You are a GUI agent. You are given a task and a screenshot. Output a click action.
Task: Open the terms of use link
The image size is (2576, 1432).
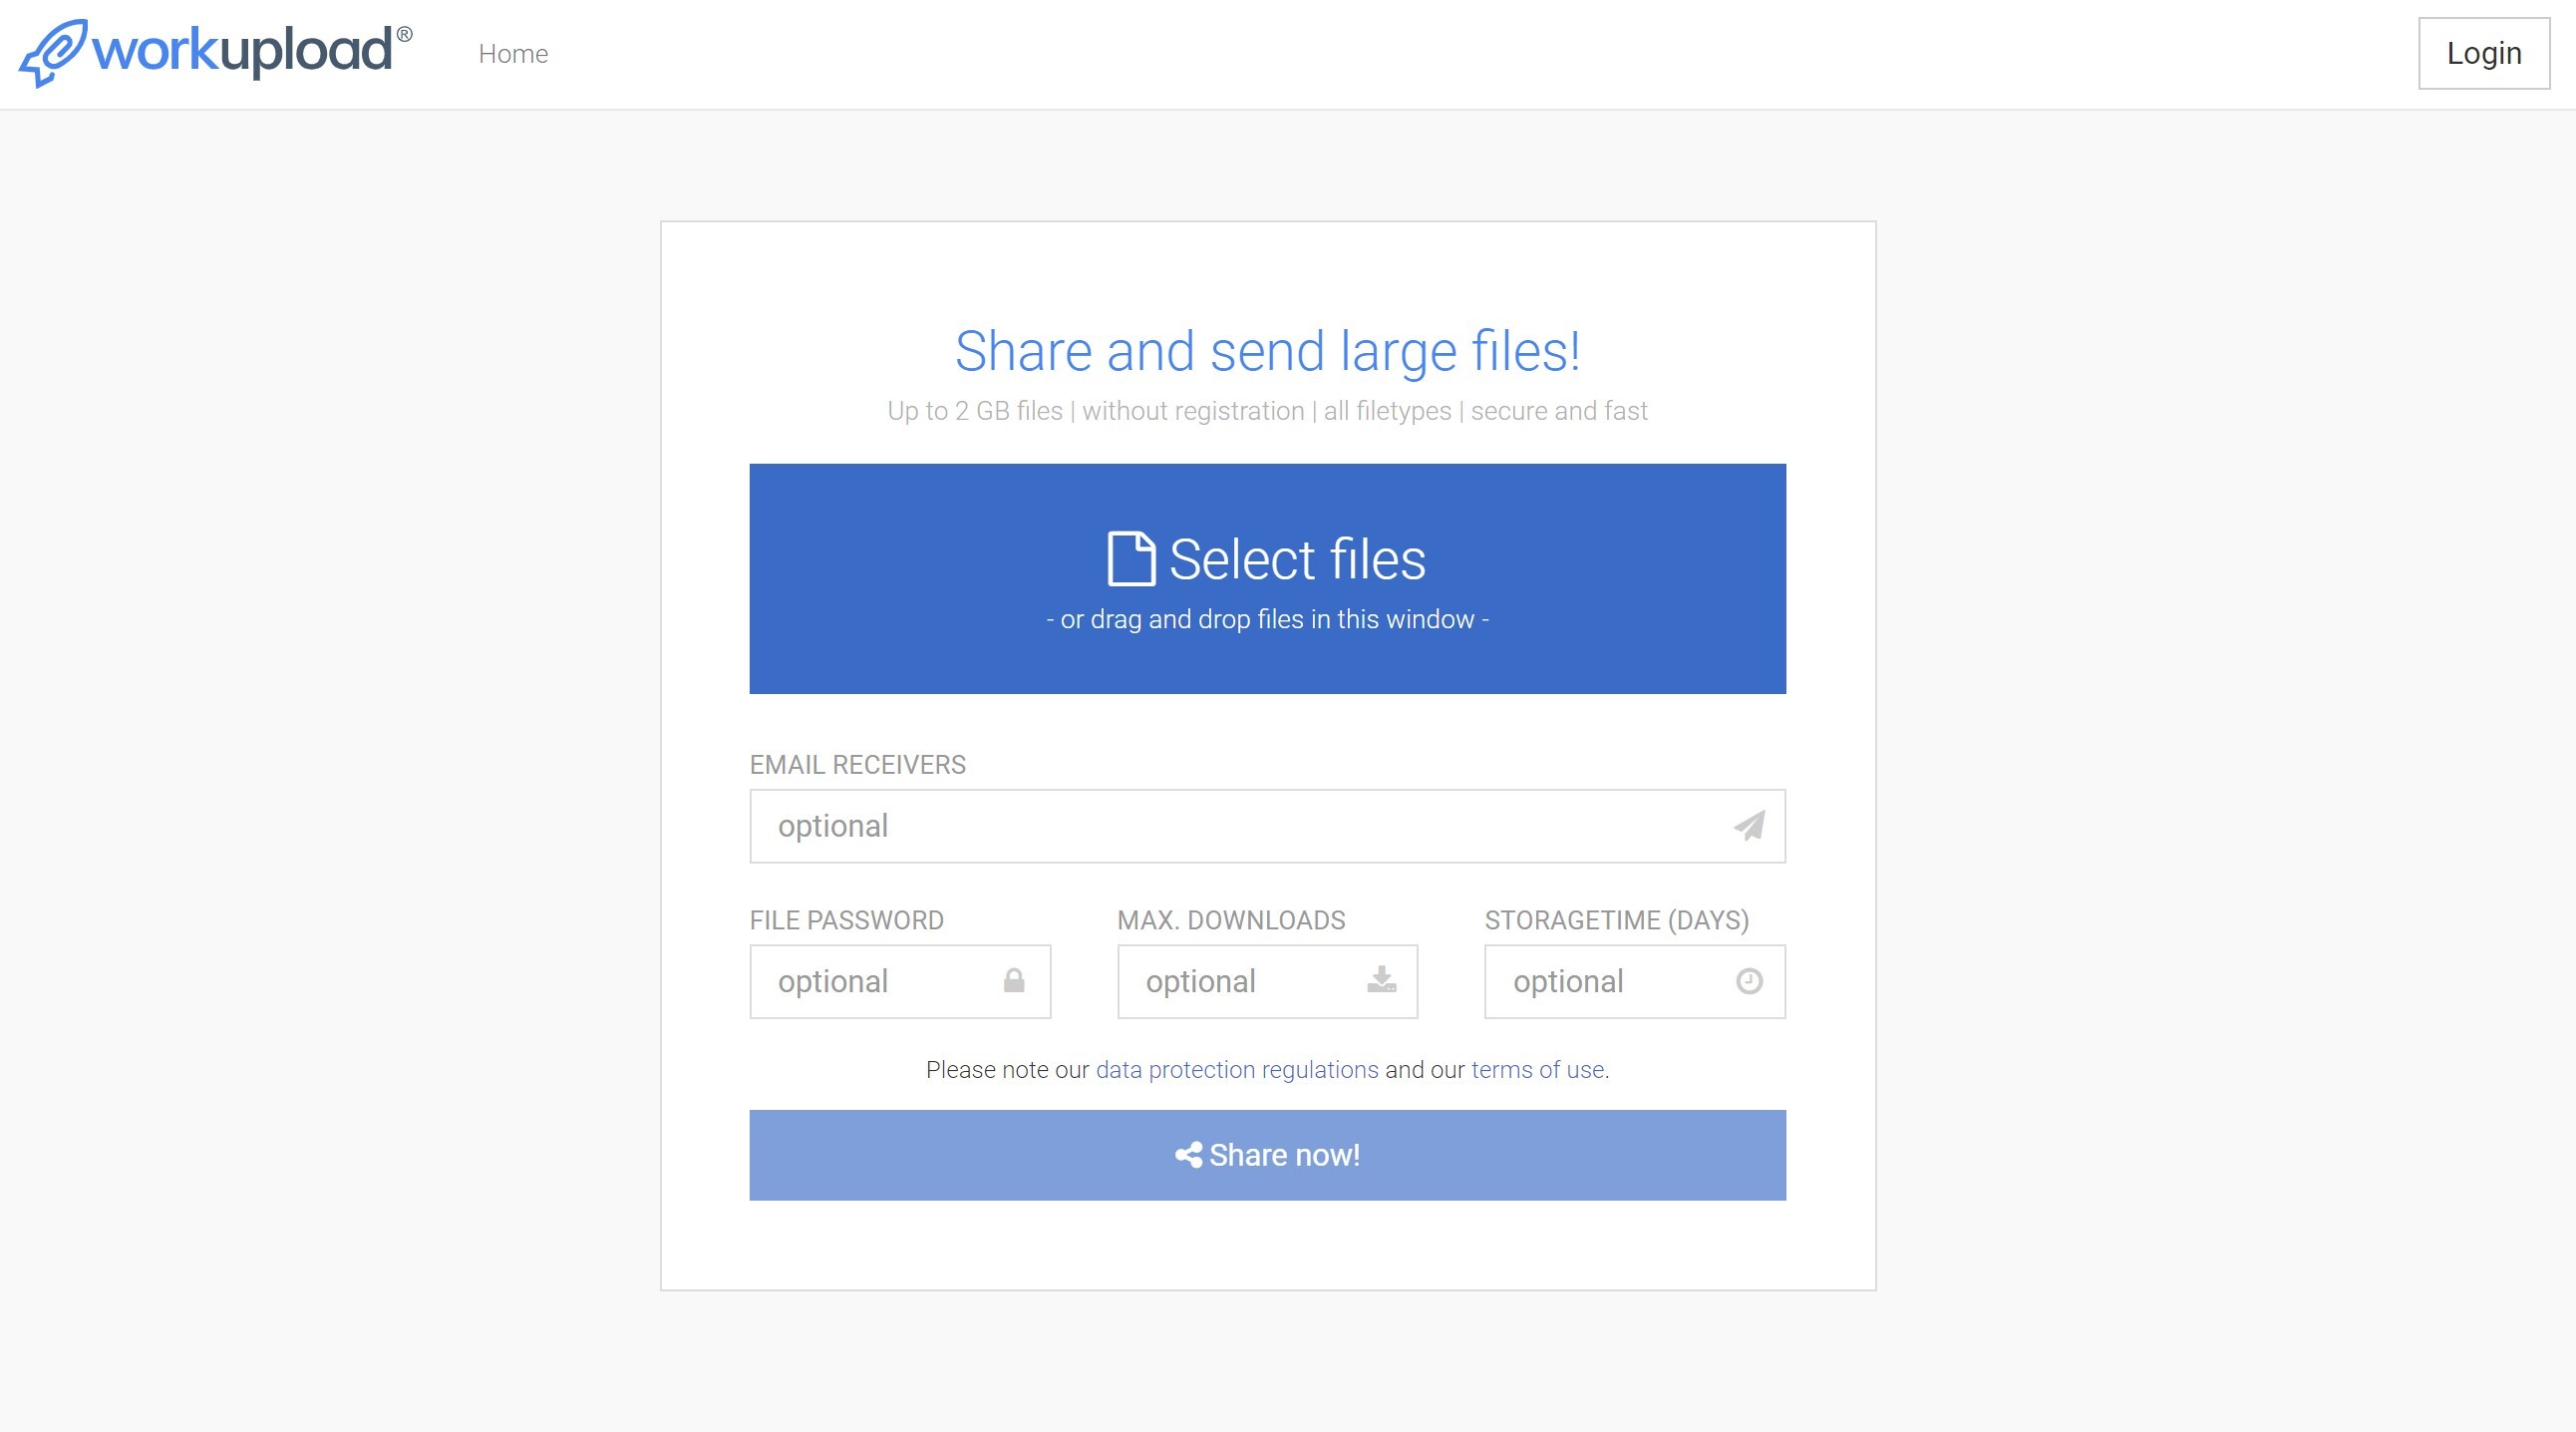point(1537,1070)
